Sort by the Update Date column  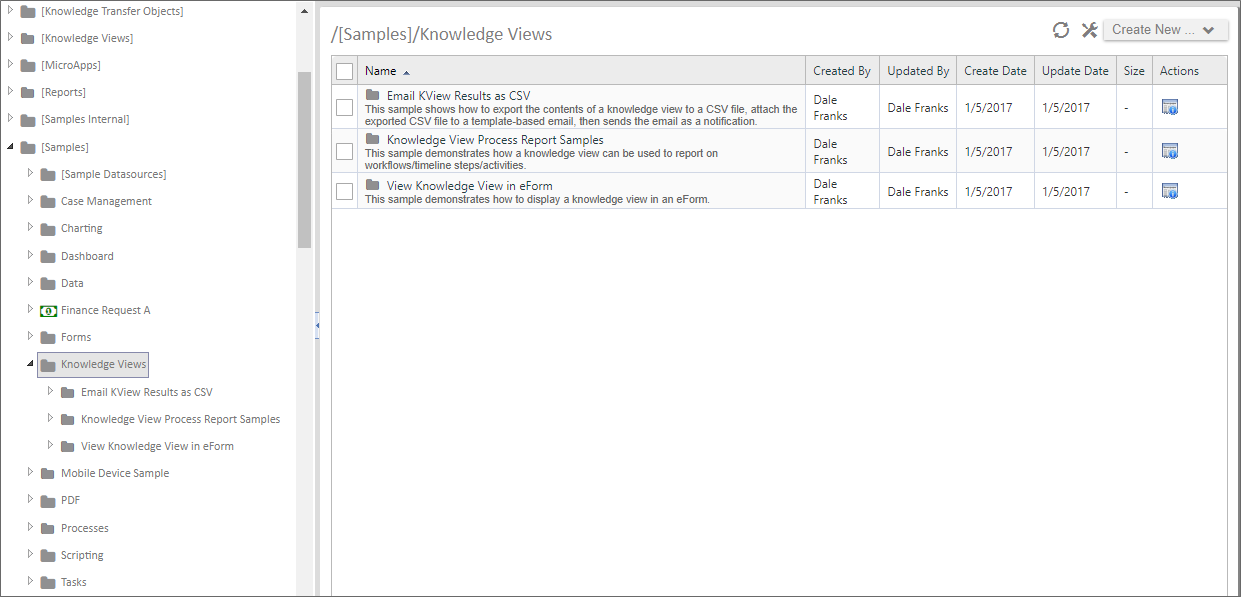pos(1075,71)
